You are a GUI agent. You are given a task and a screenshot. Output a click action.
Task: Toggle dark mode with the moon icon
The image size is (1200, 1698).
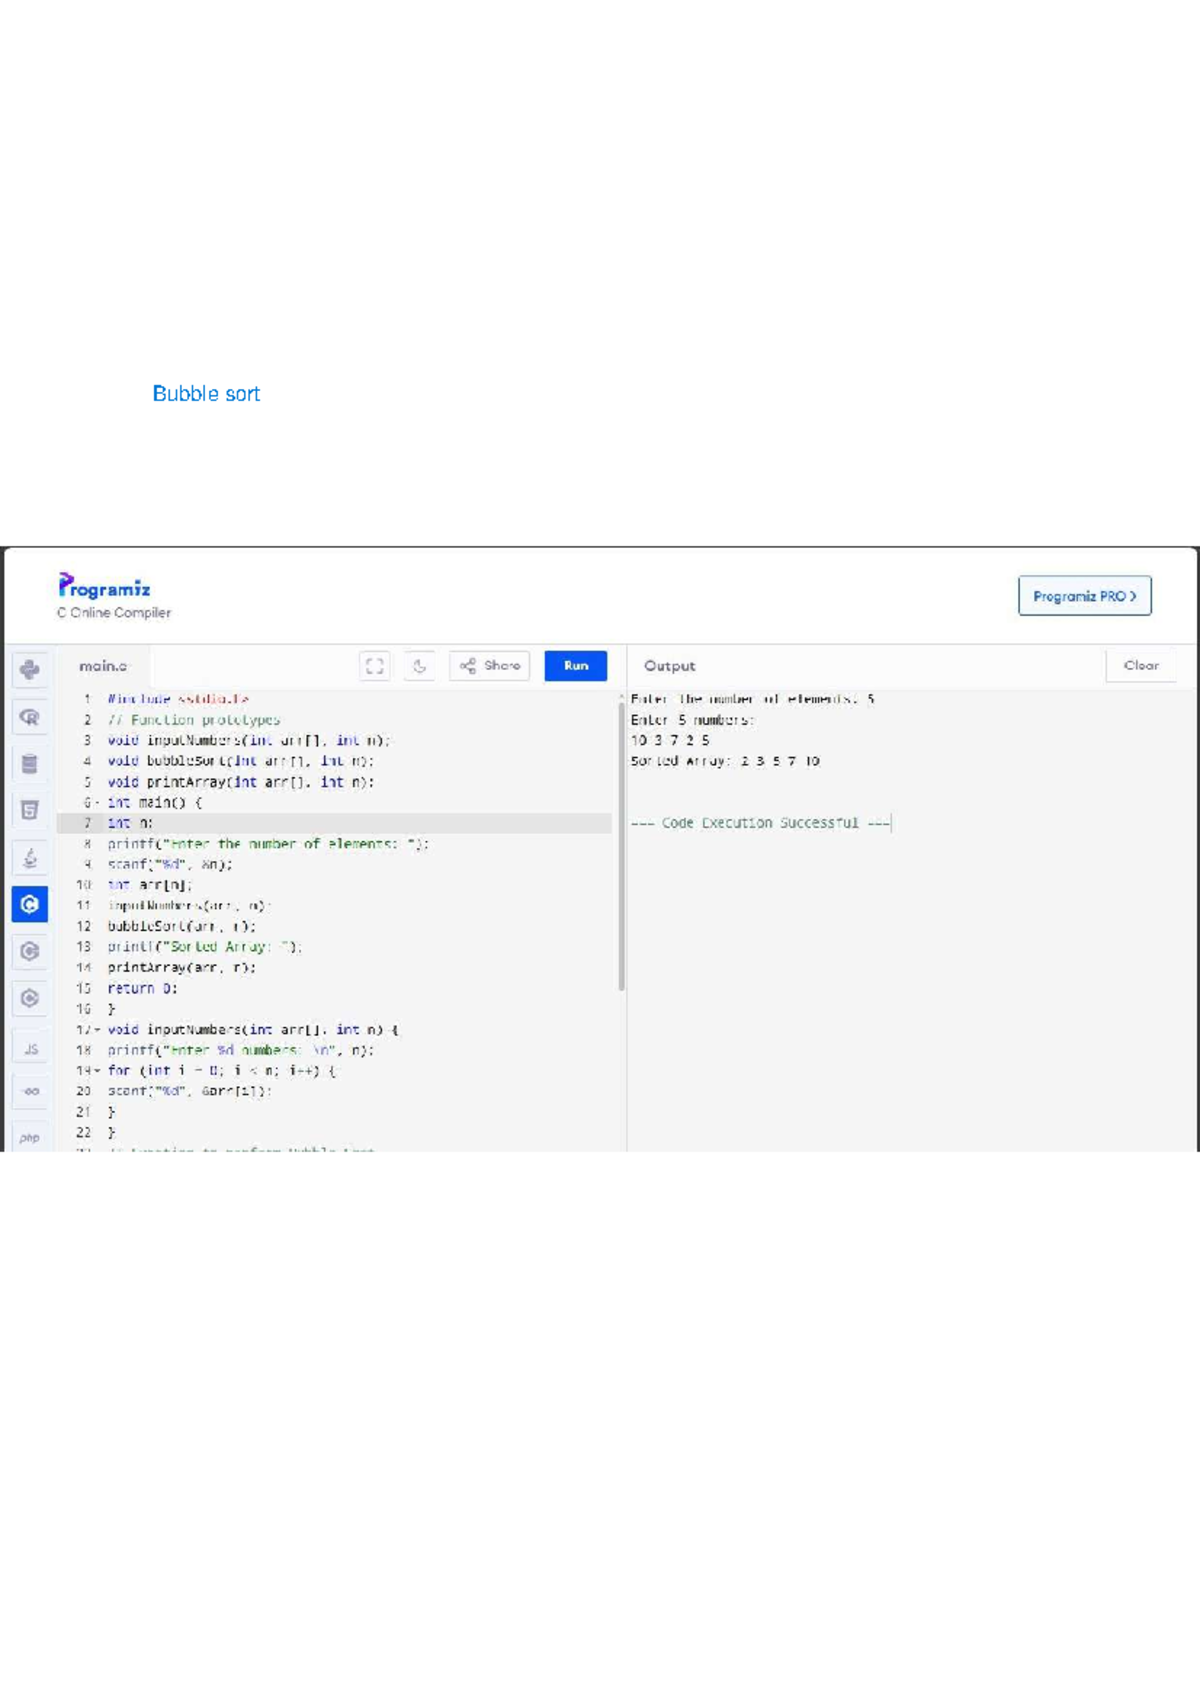click(x=420, y=666)
